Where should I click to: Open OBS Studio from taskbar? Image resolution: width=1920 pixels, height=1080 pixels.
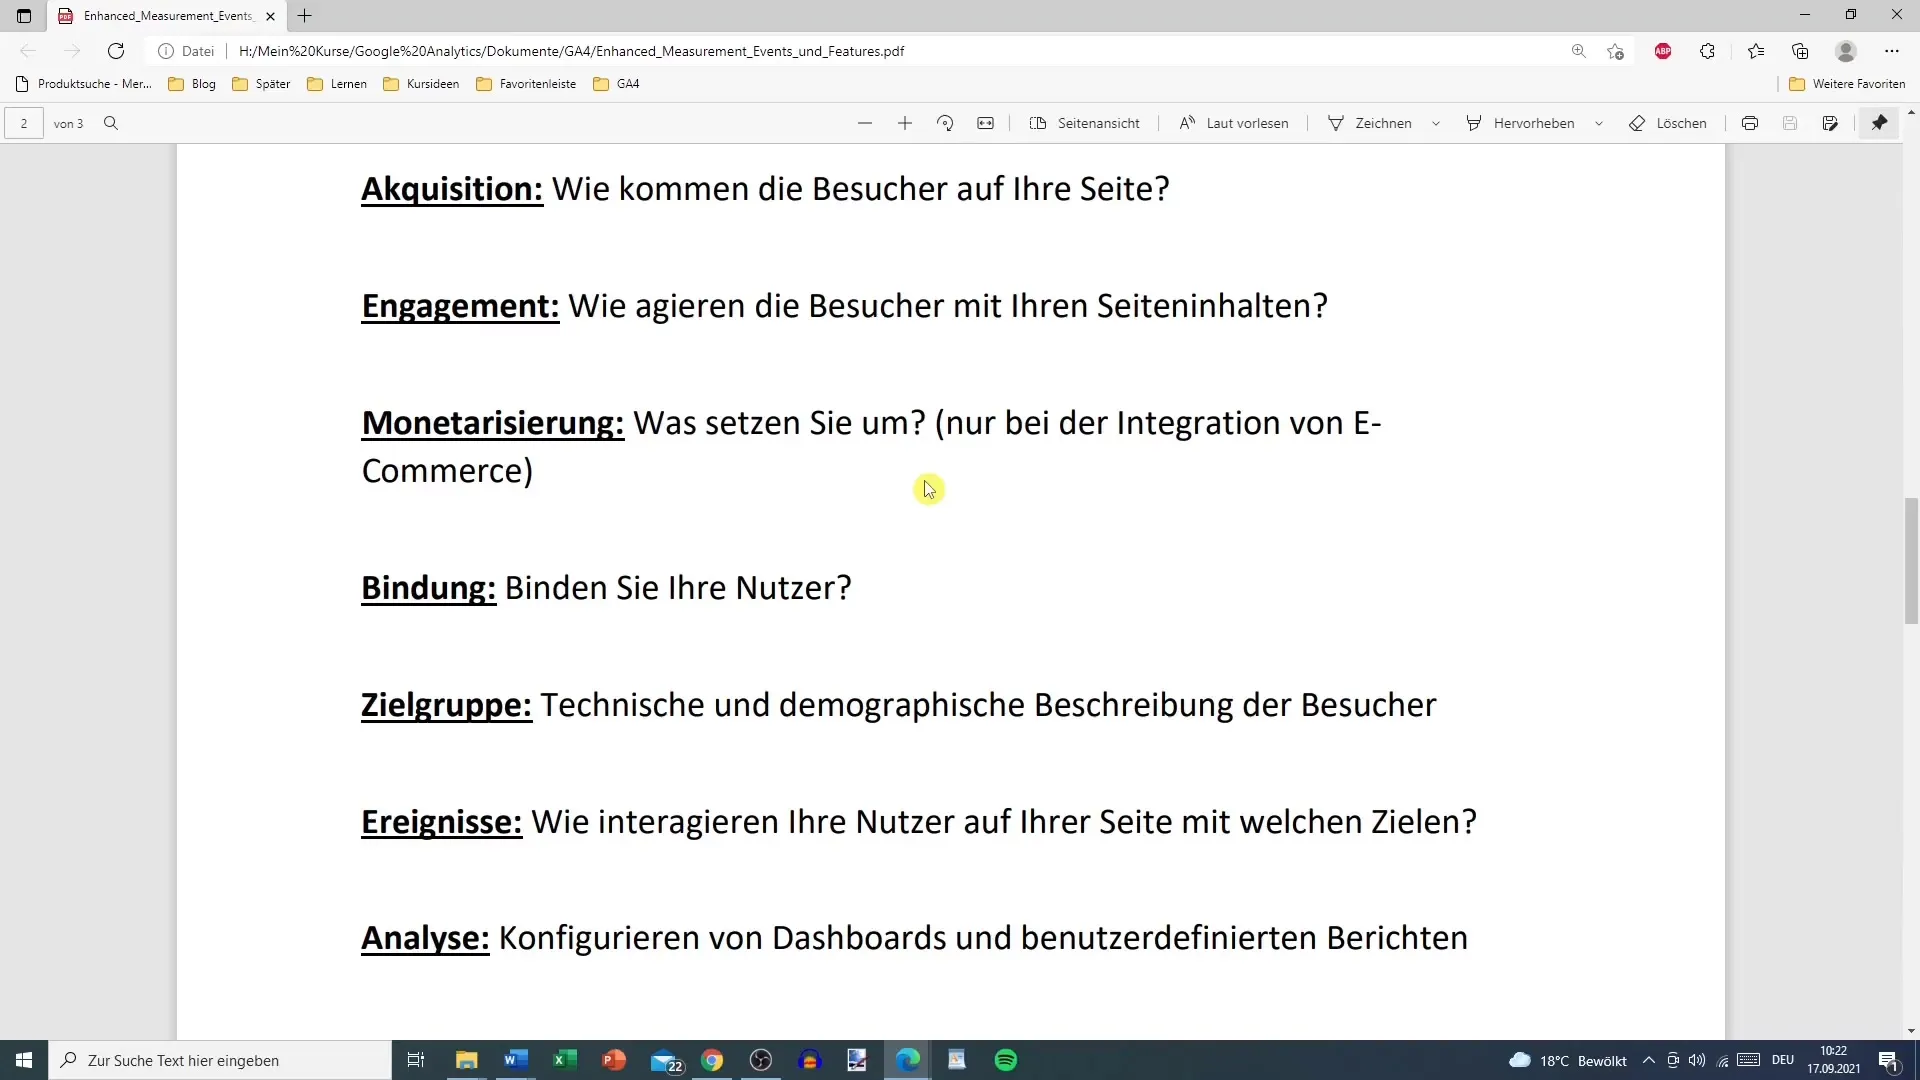pos(761,1060)
